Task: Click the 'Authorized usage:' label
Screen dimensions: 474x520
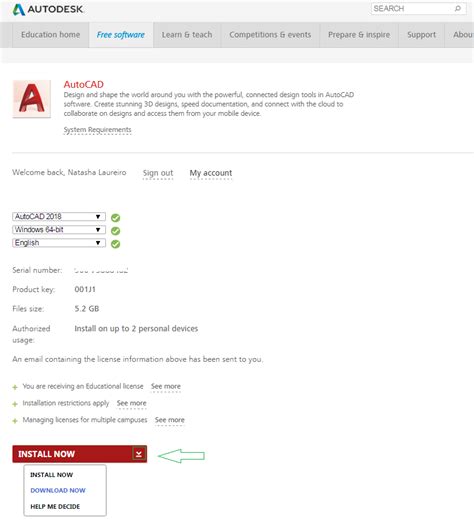Action: coord(31,334)
